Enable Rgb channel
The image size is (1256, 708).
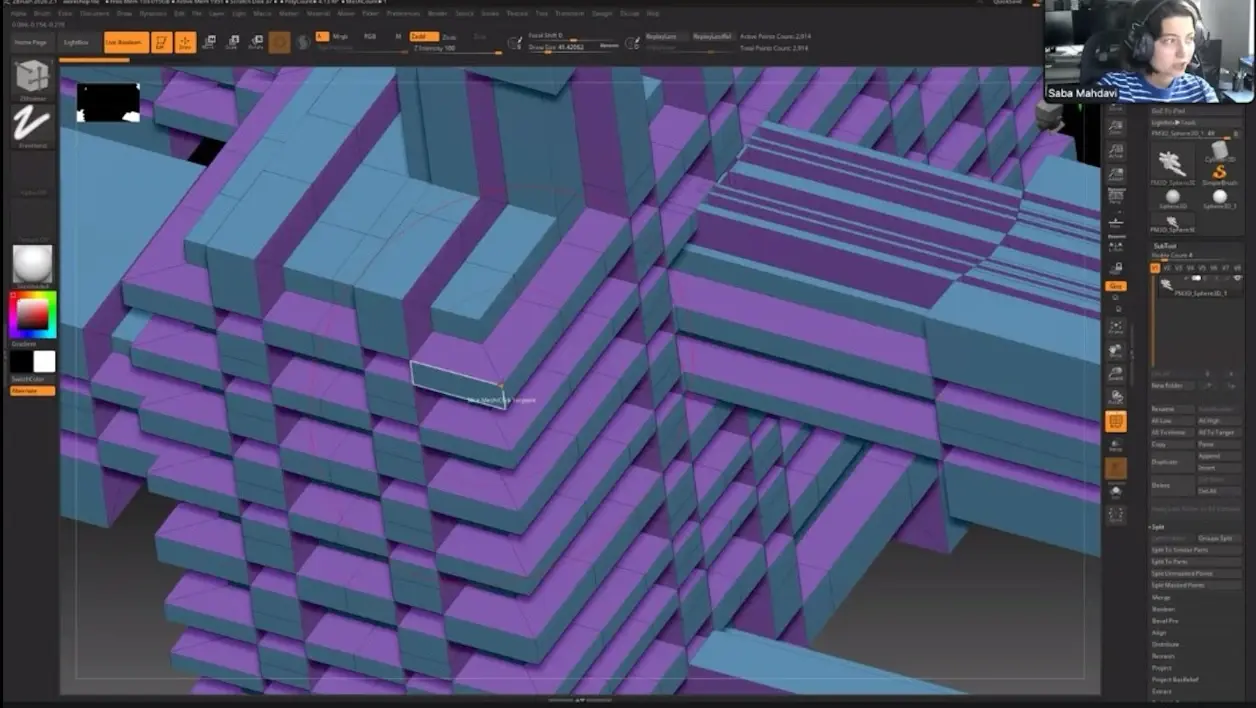pos(370,36)
